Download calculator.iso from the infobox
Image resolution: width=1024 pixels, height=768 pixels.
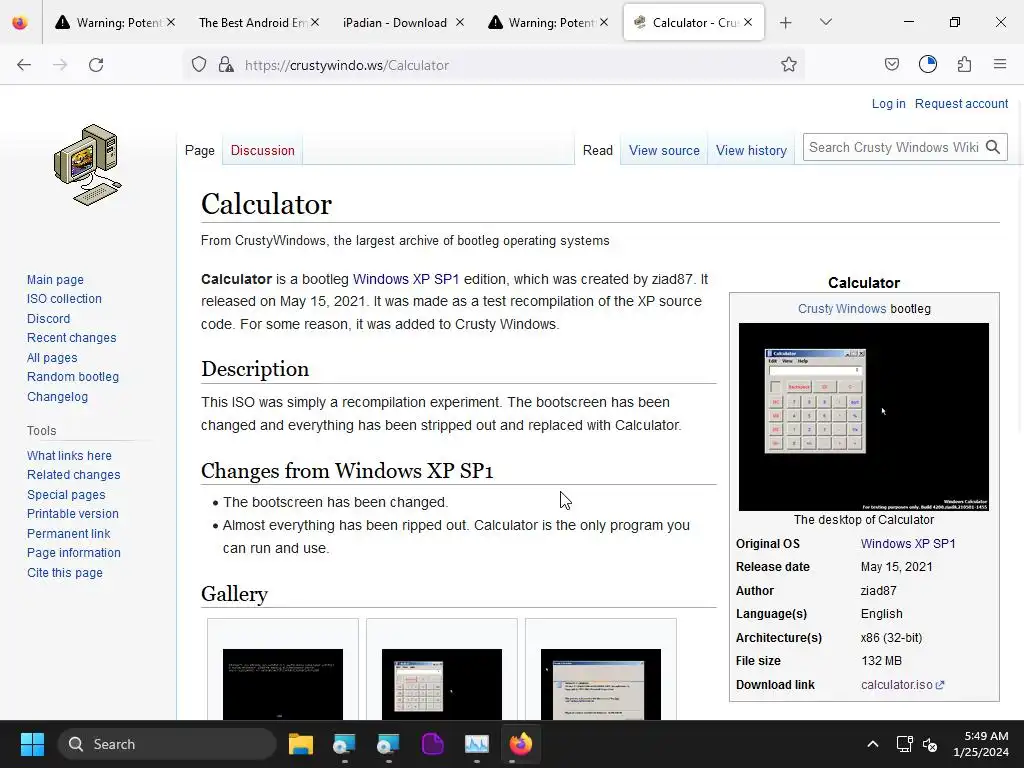(903, 684)
